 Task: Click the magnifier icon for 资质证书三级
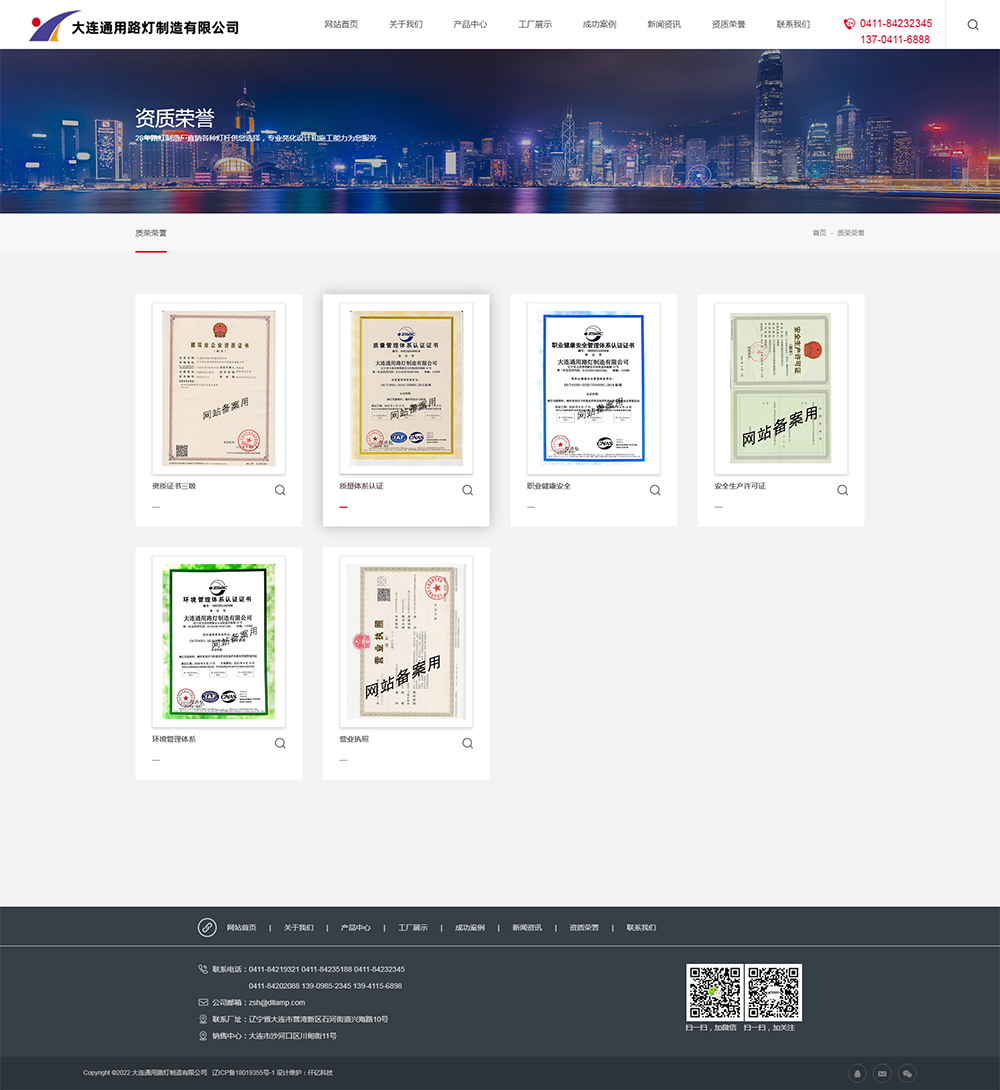coord(280,490)
